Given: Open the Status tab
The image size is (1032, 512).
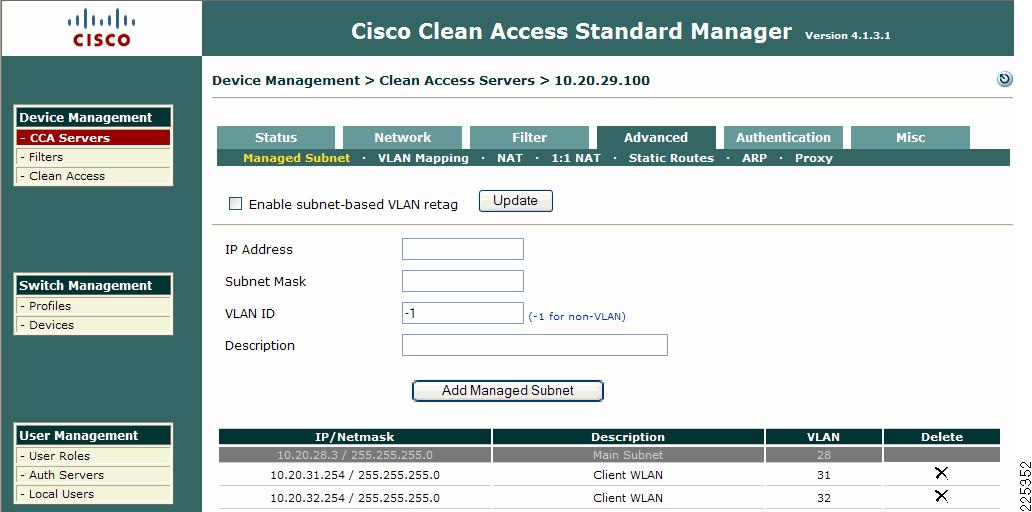Looking at the screenshot, I should (x=276, y=138).
